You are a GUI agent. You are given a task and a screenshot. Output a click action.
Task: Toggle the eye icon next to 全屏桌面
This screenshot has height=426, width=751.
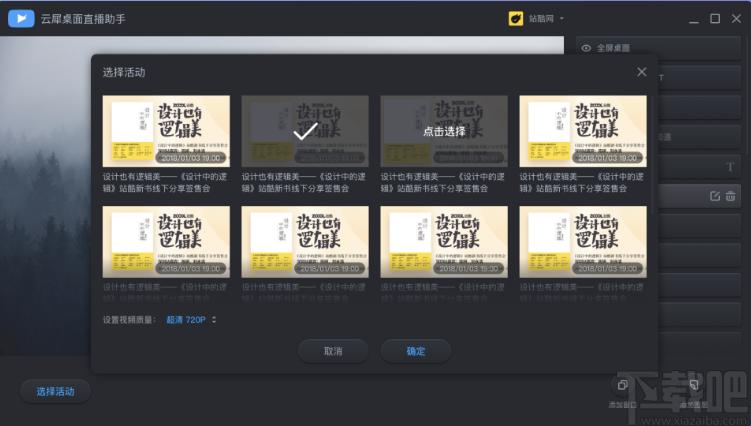point(586,47)
